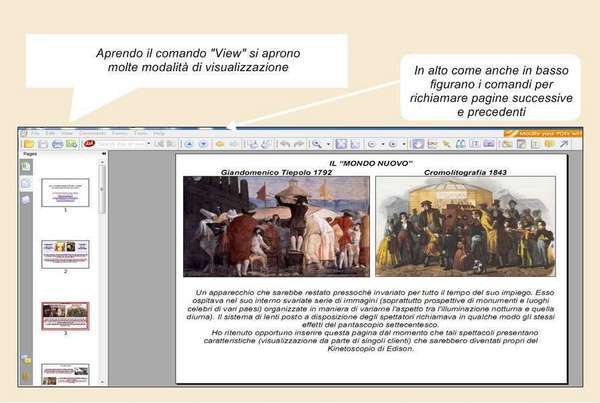Select the partly visible fourth page thumbnail
The width and height of the screenshot is (600, 403).
[x=65, y=374]
